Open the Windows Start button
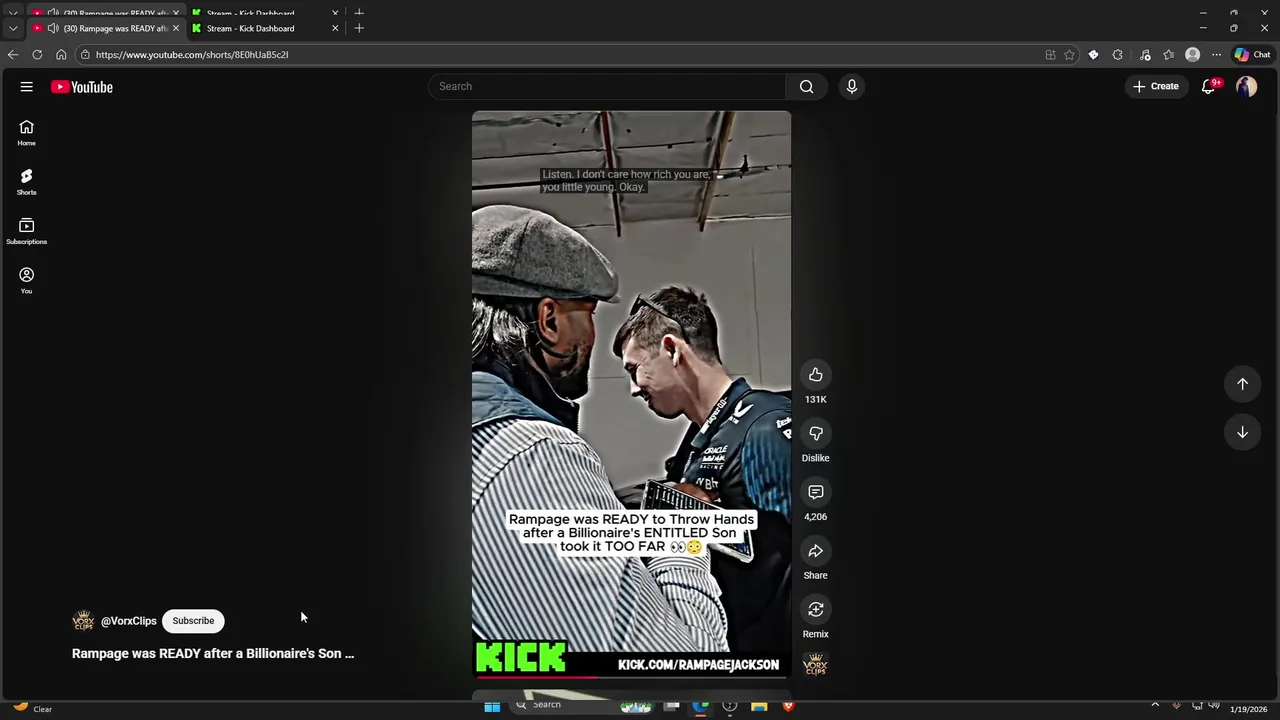Screen dimensions: 1280x720 tap(492, 707)
